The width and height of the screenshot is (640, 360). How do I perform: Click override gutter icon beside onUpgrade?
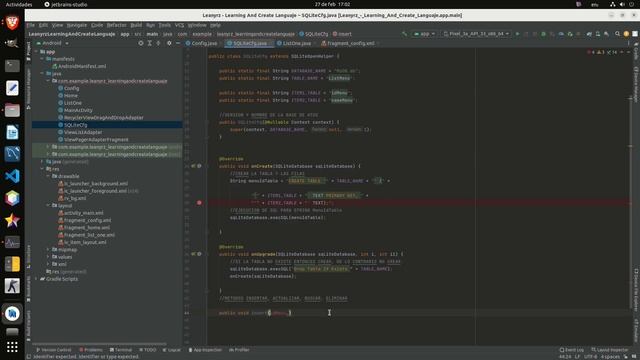[193, 254]
